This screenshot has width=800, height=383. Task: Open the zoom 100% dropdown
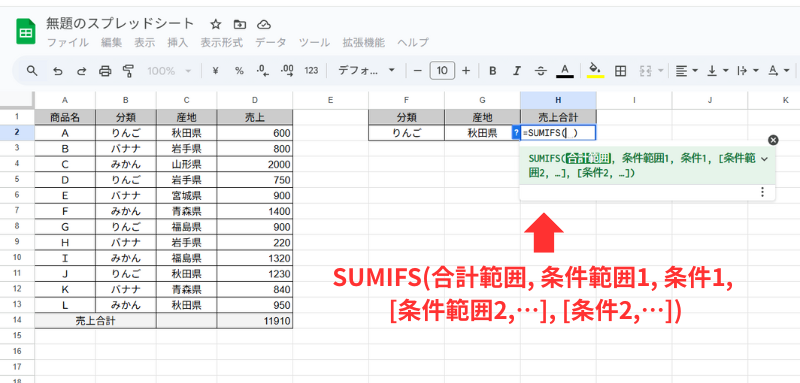169,70
